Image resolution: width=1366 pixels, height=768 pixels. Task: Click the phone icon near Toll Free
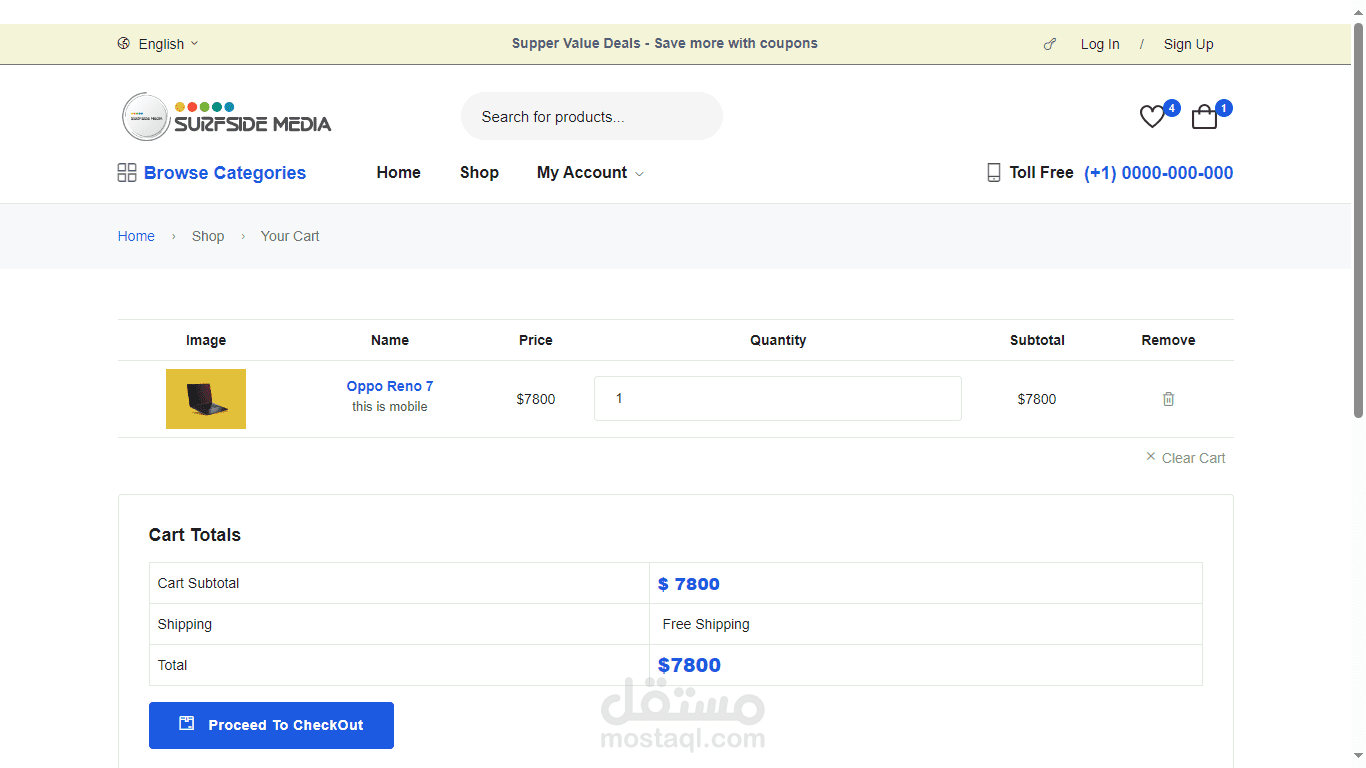[x=994, y=173]
